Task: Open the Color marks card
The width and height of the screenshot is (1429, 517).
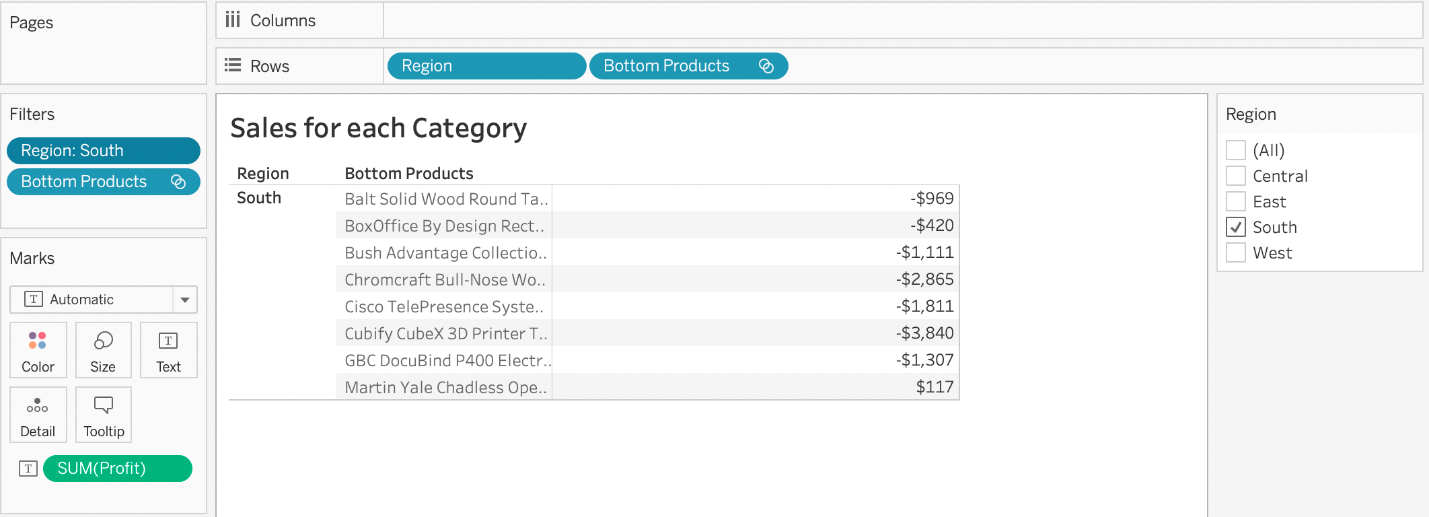Action: 38,350
